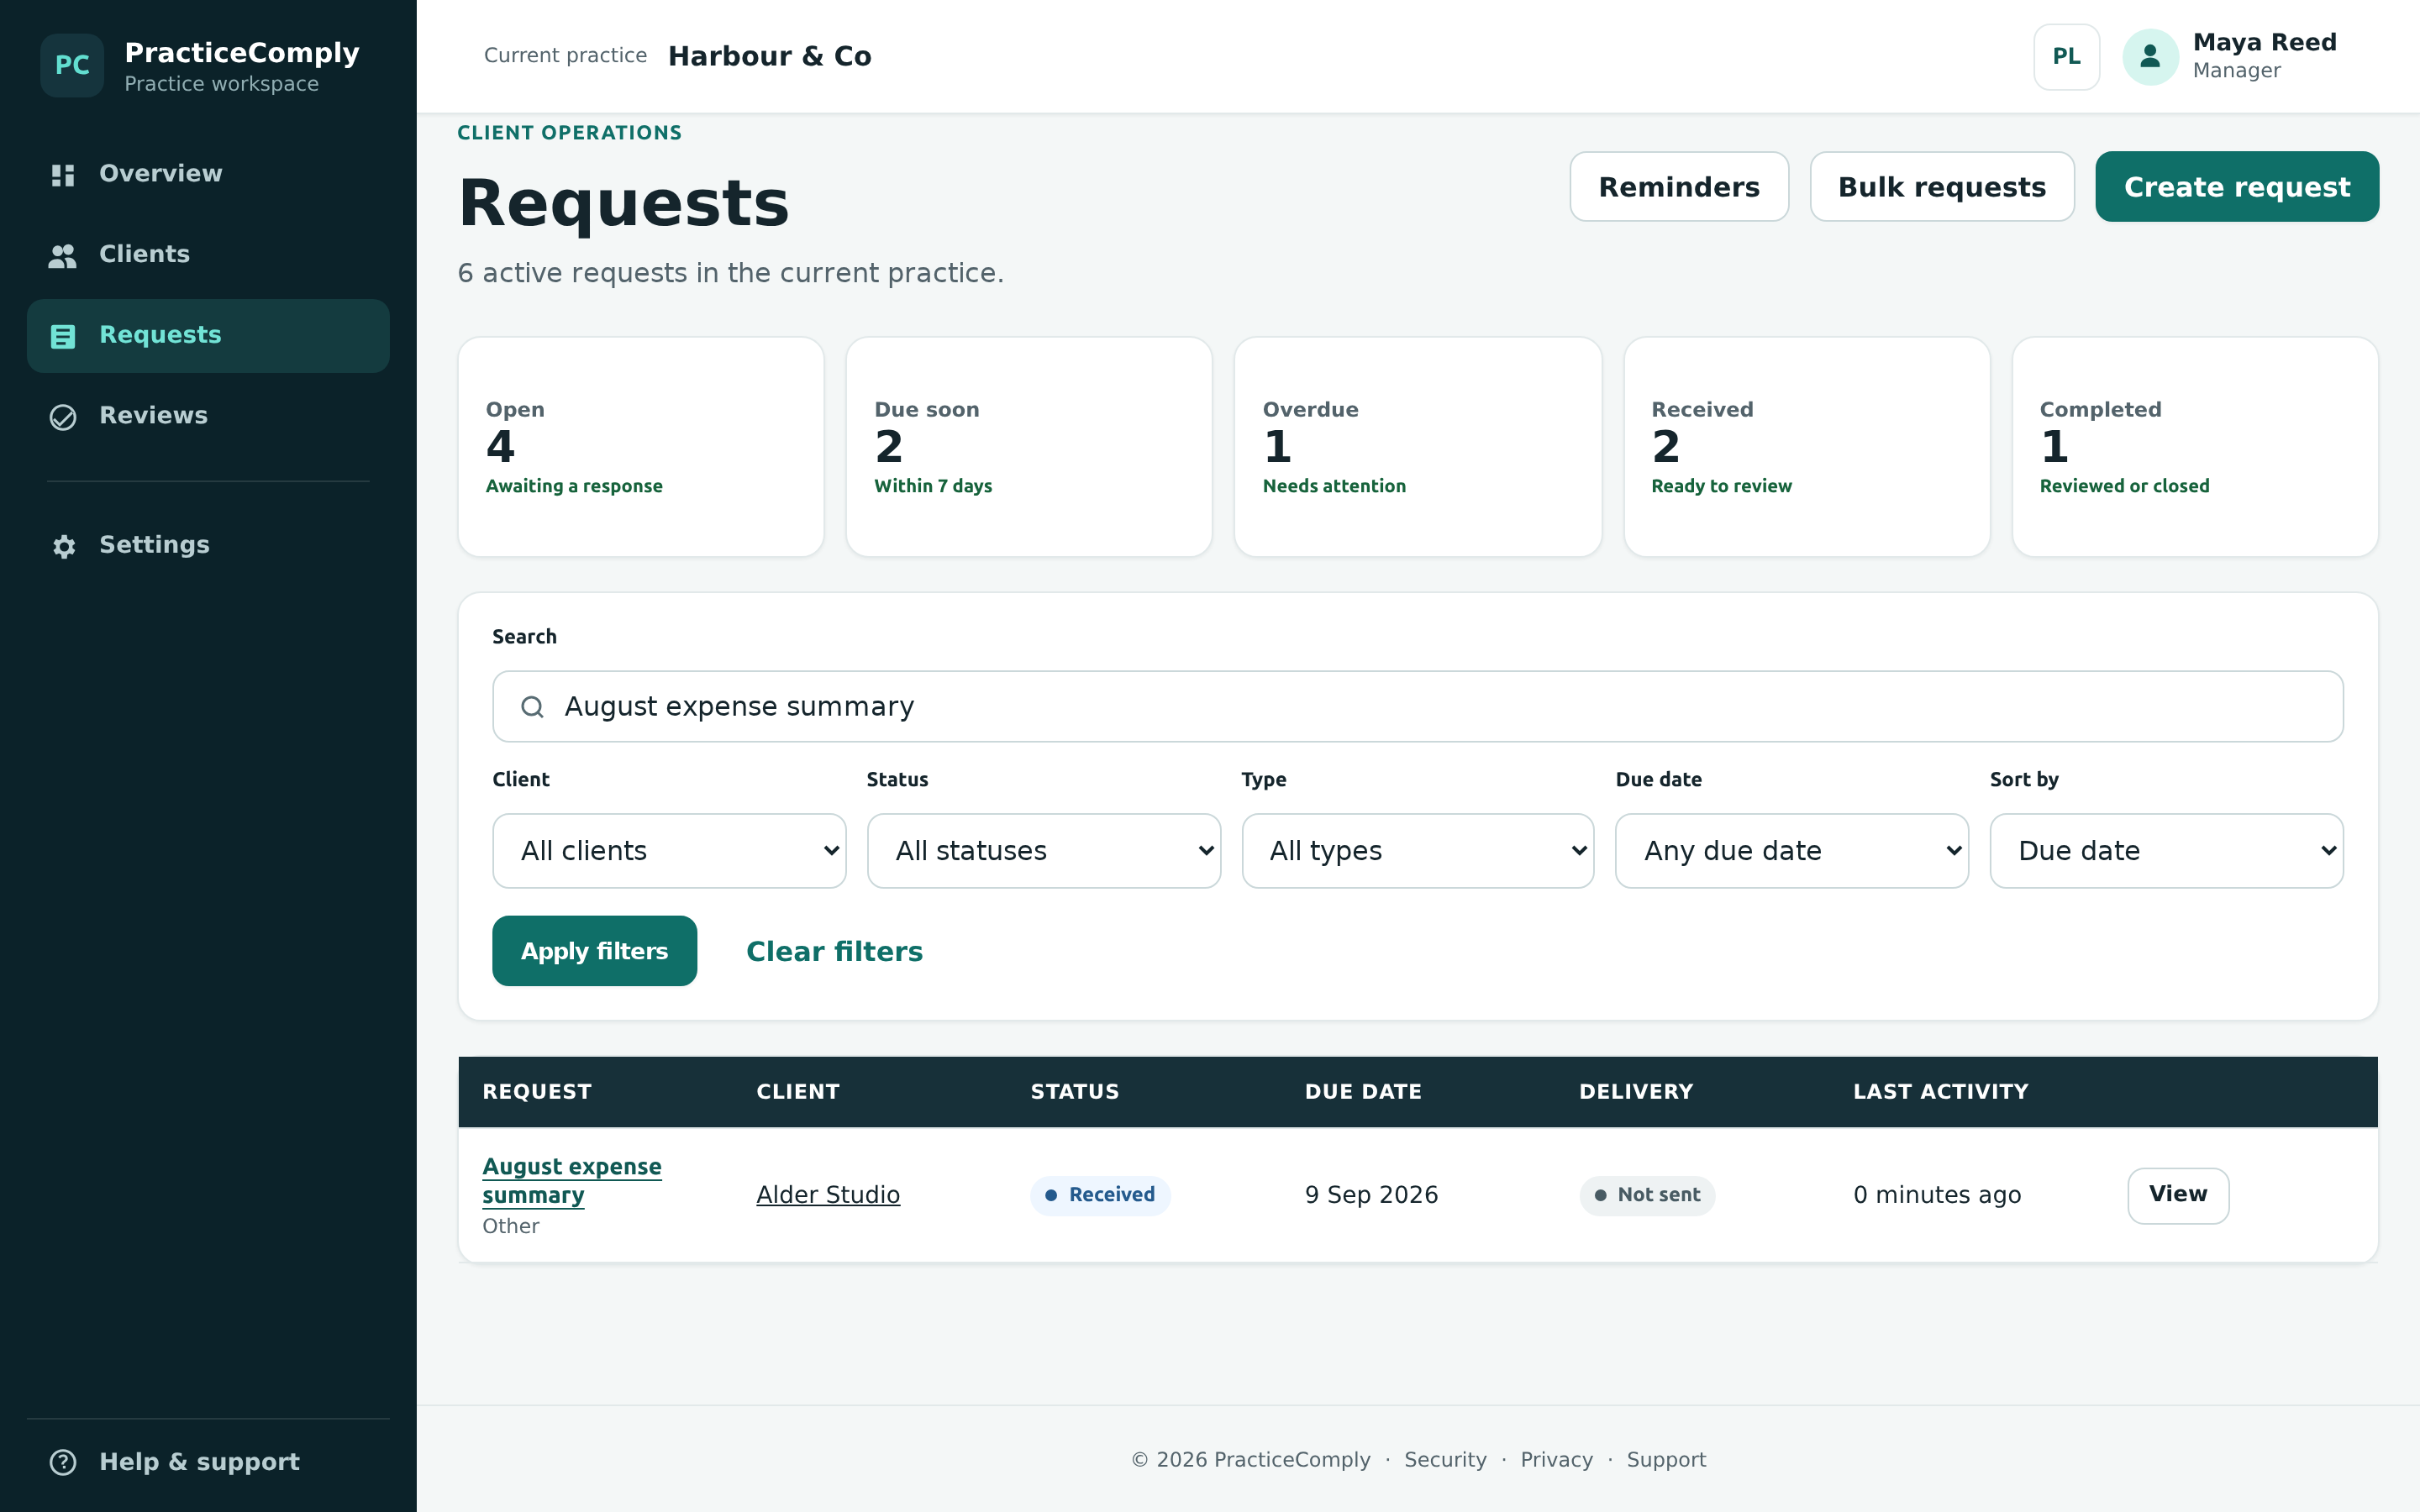
Task: Expand the Any due date dropdown
Action: 1791,851
